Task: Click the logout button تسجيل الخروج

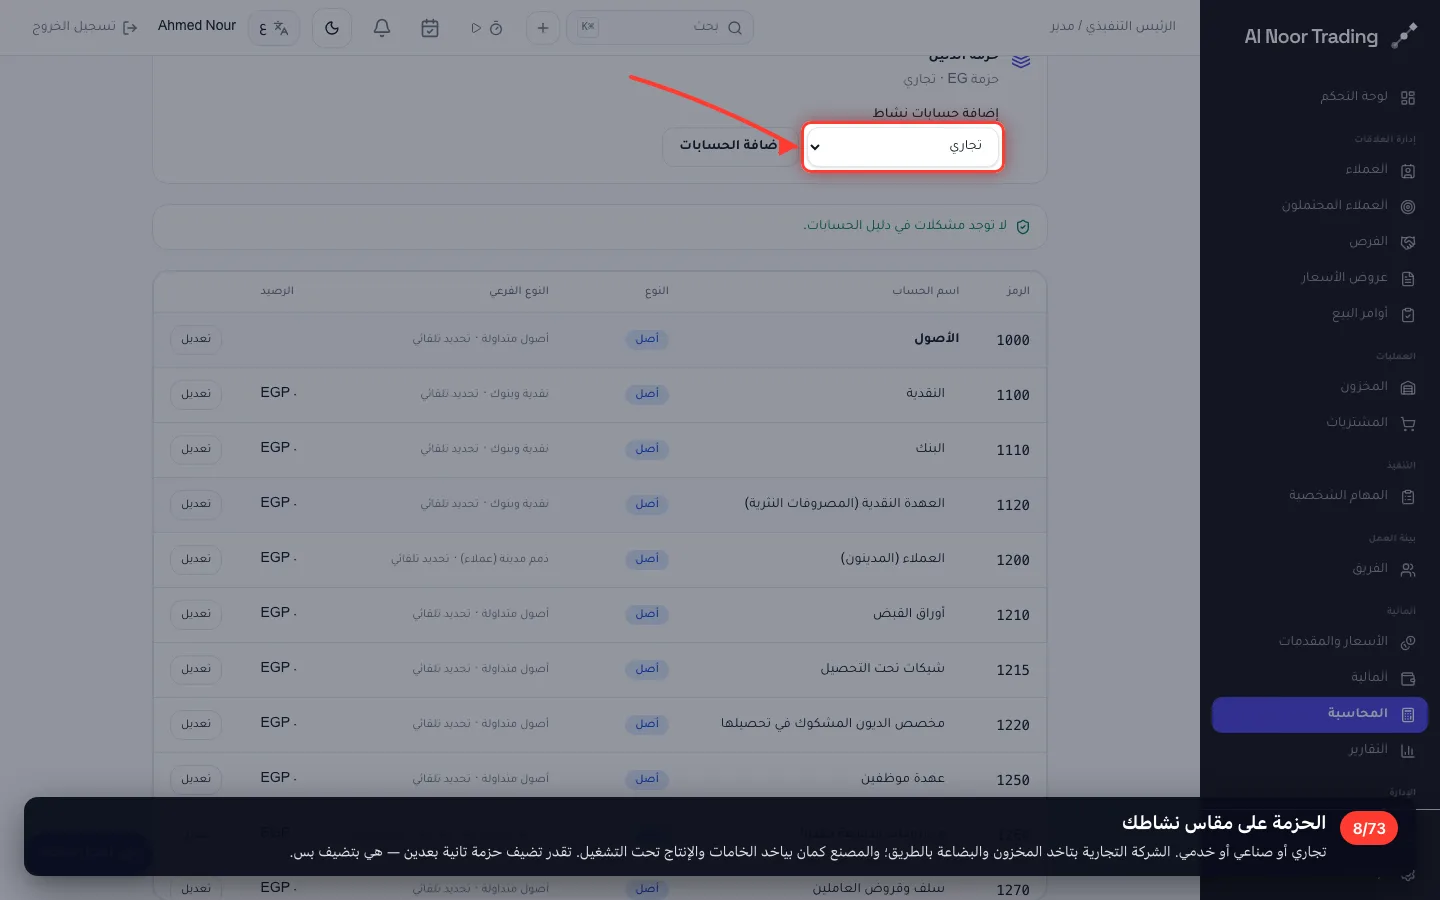Action: click(84, 27)
